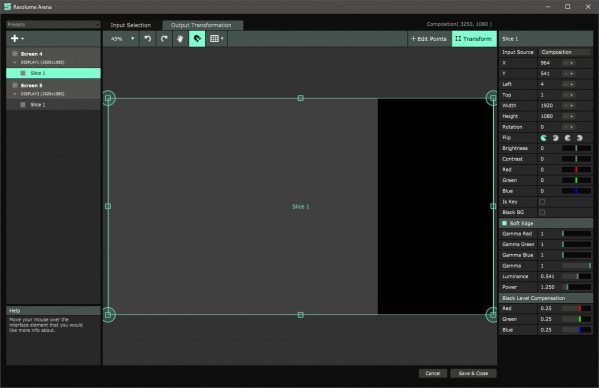The height and width of the screenshot is (388, 599).
Task: Click the Height value 1080 field
Action: click(550, 116)
